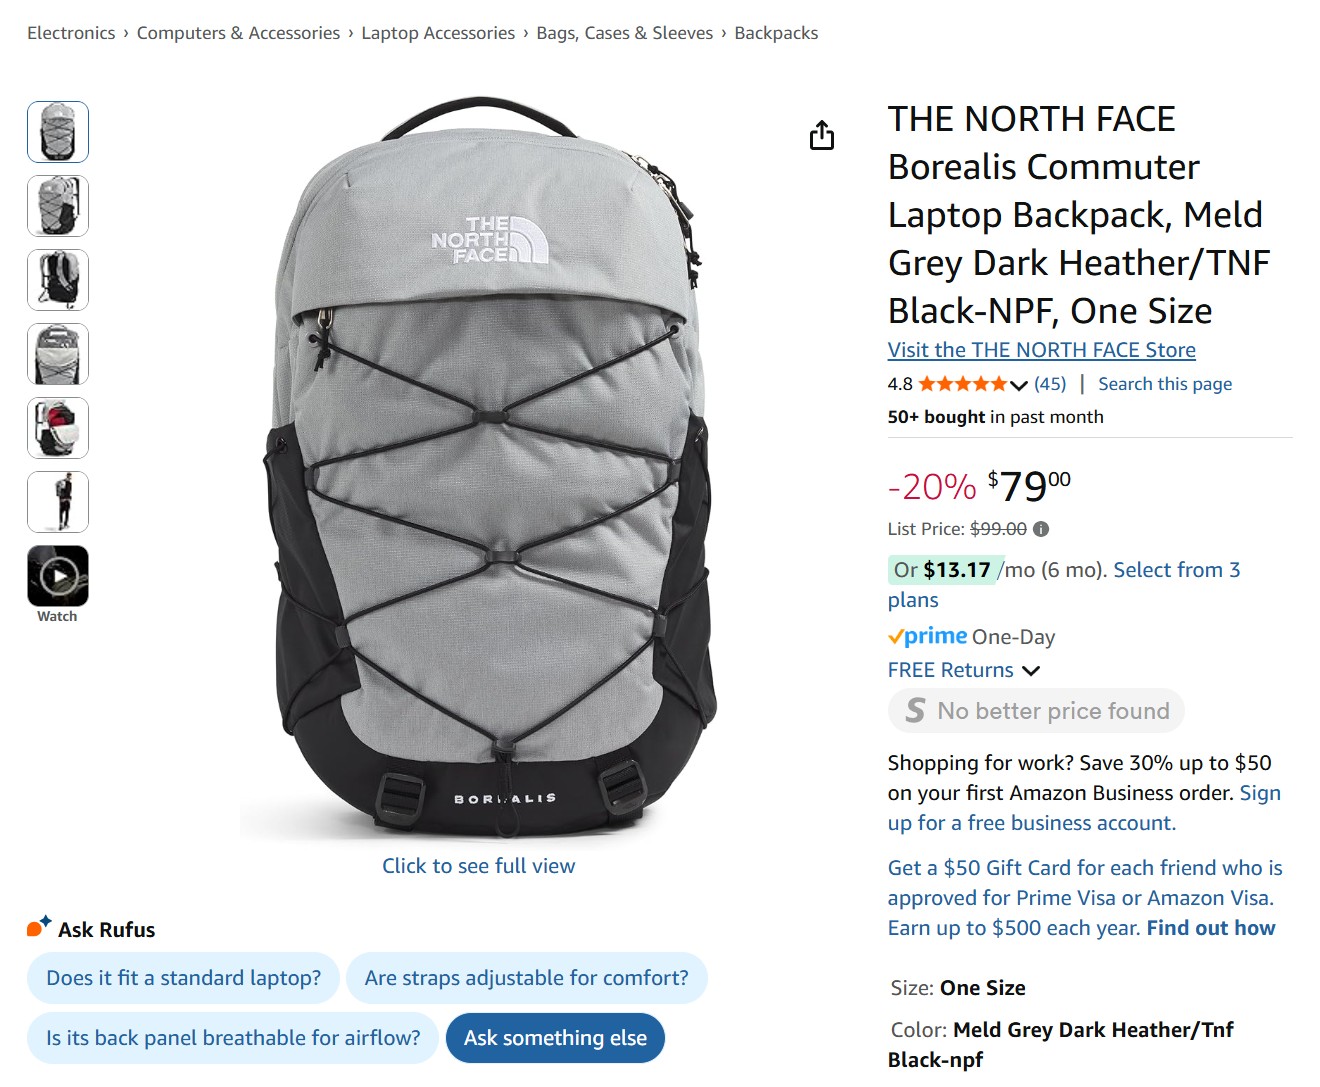Ask 'Does it fit a standard laptop?'
1320x1087 pixels.
click(x=183, y=978)
